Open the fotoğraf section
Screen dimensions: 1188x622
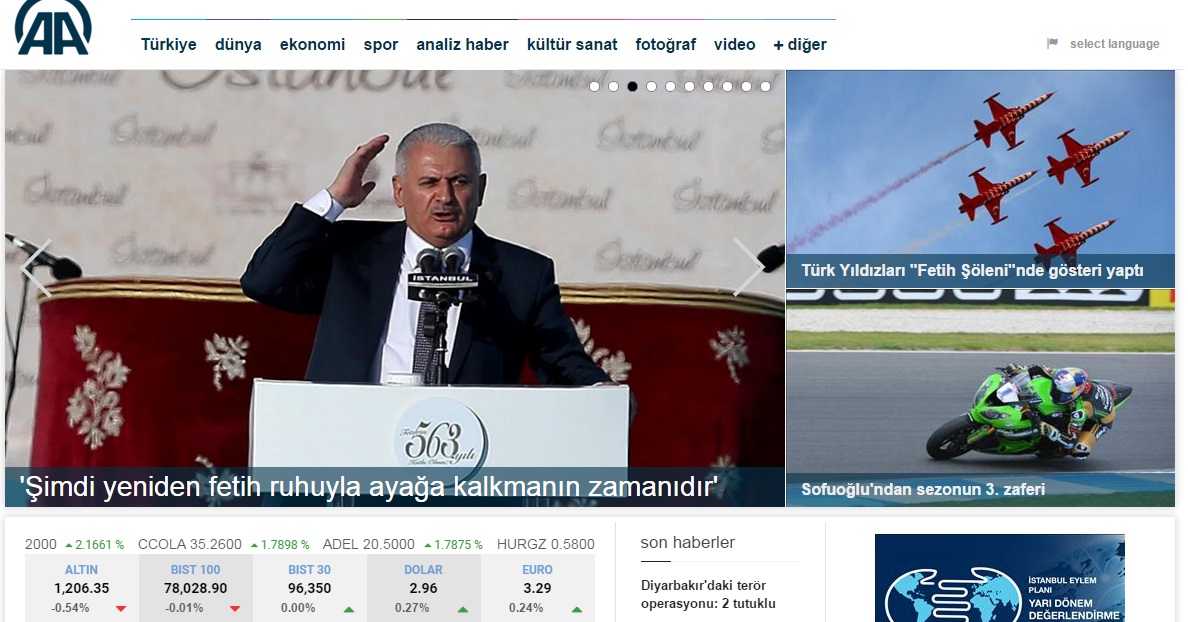click(x=665, y=45)
